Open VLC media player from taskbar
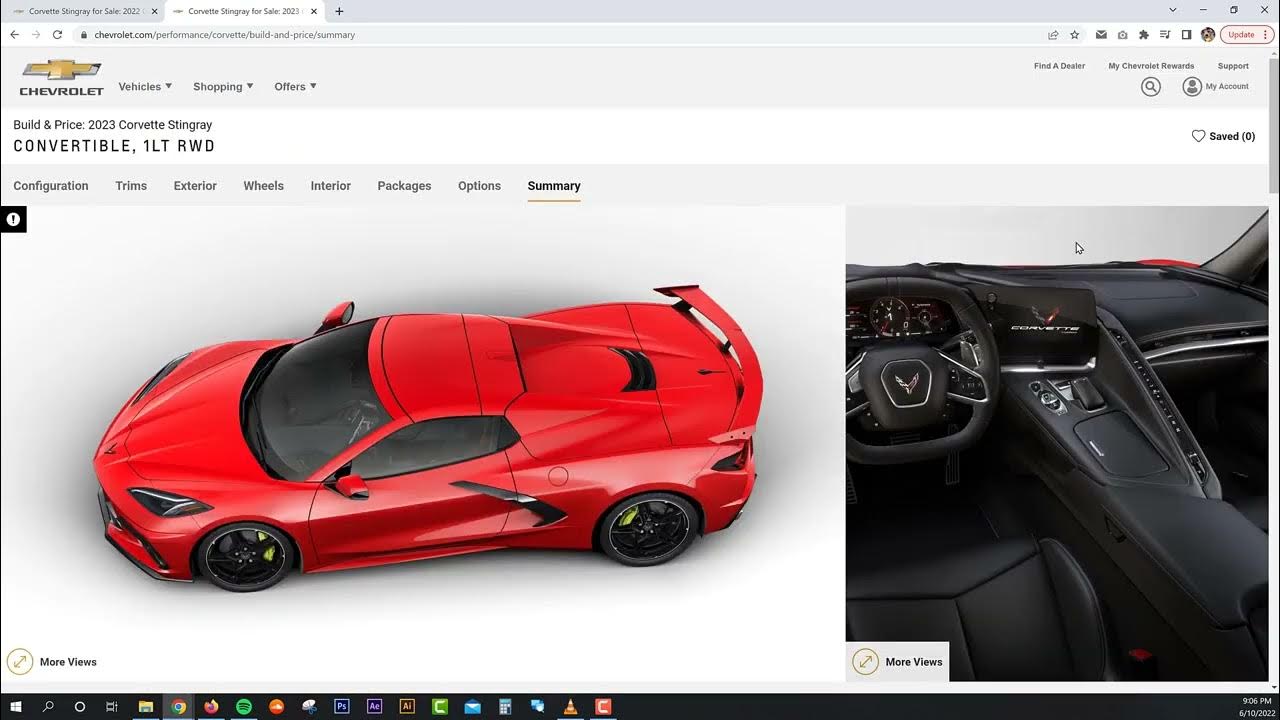The image size is (1280, 720). click(x=570, y=706)
